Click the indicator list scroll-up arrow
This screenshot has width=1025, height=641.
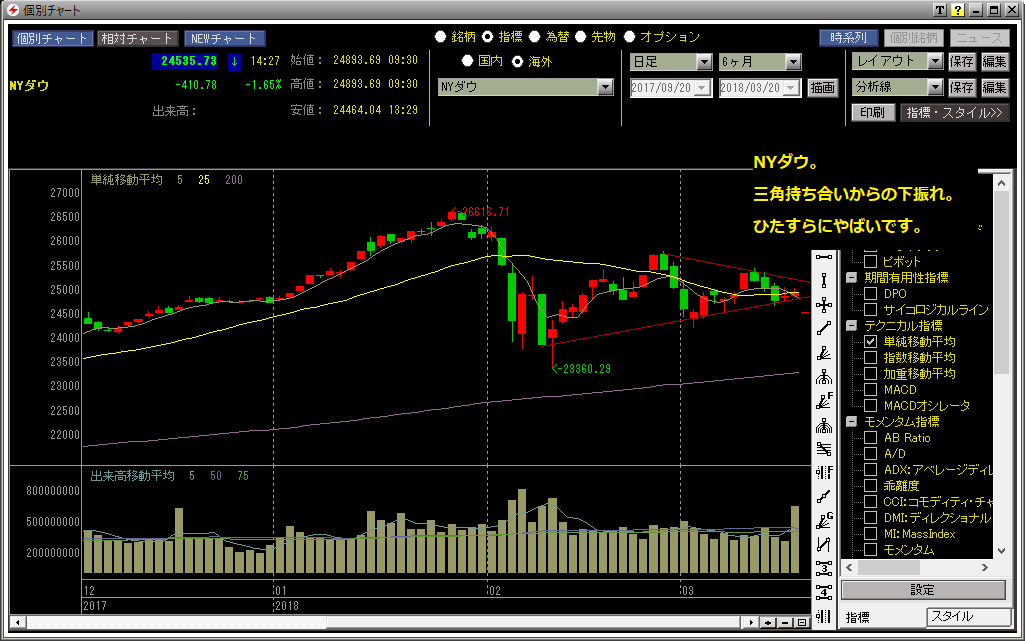[1001, 184]
